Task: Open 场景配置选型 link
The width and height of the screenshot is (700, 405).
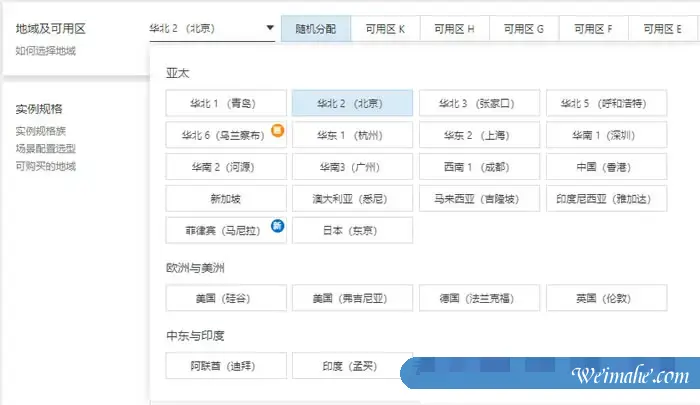Action: [x=46, y=149]
